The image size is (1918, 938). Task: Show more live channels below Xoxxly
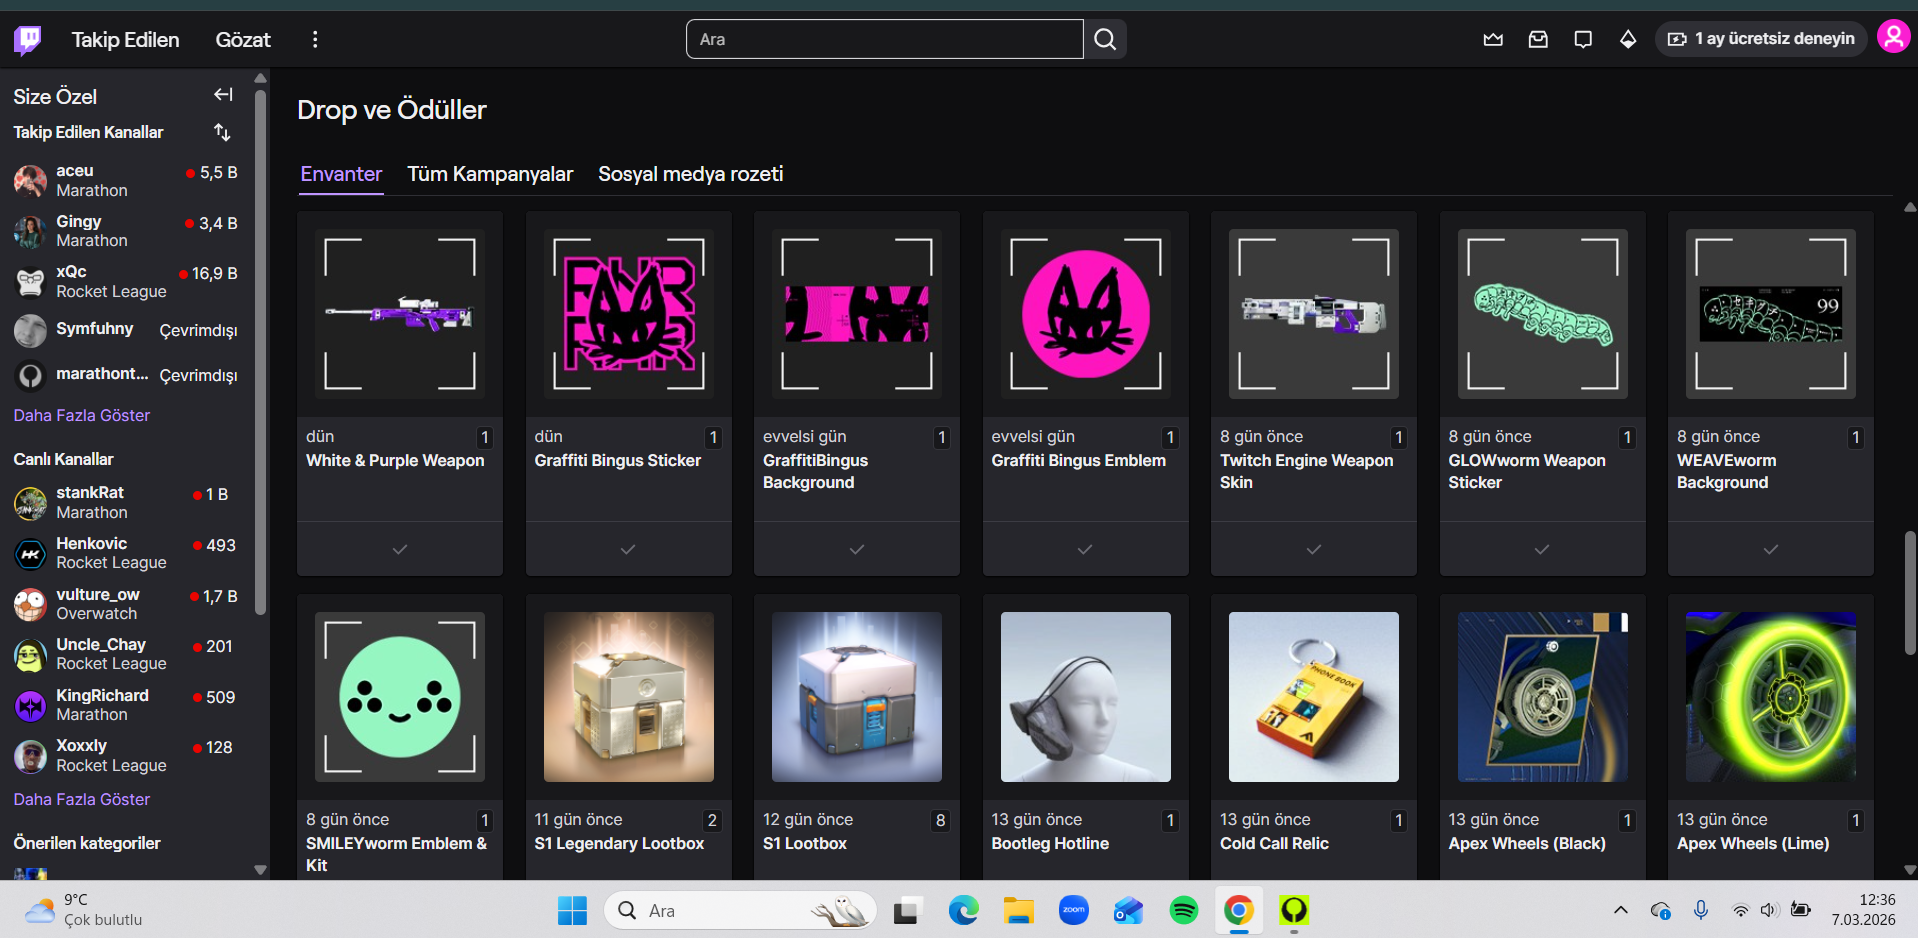(82, 799)
